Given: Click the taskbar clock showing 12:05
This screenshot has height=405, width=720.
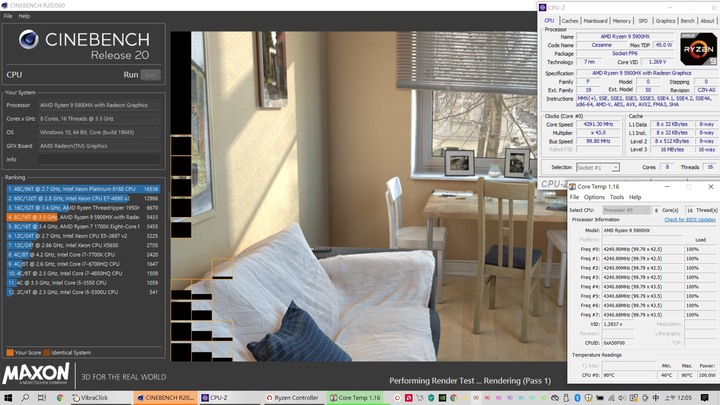Looking at the screenshot, I should pyautogui.click(x=679, y=398).
